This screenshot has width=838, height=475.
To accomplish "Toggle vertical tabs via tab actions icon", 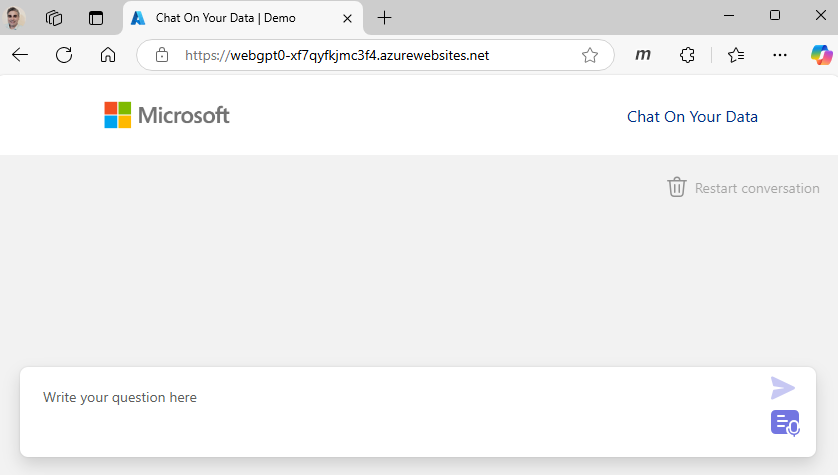I will (96, 17).
